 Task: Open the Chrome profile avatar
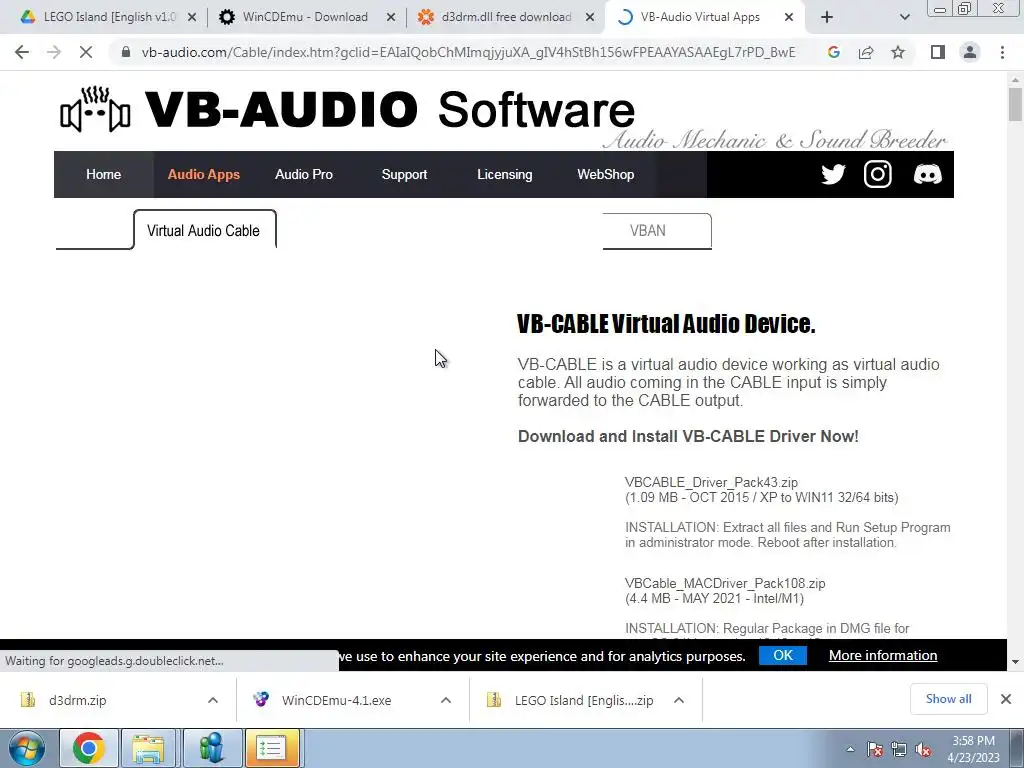coord(970,52)
